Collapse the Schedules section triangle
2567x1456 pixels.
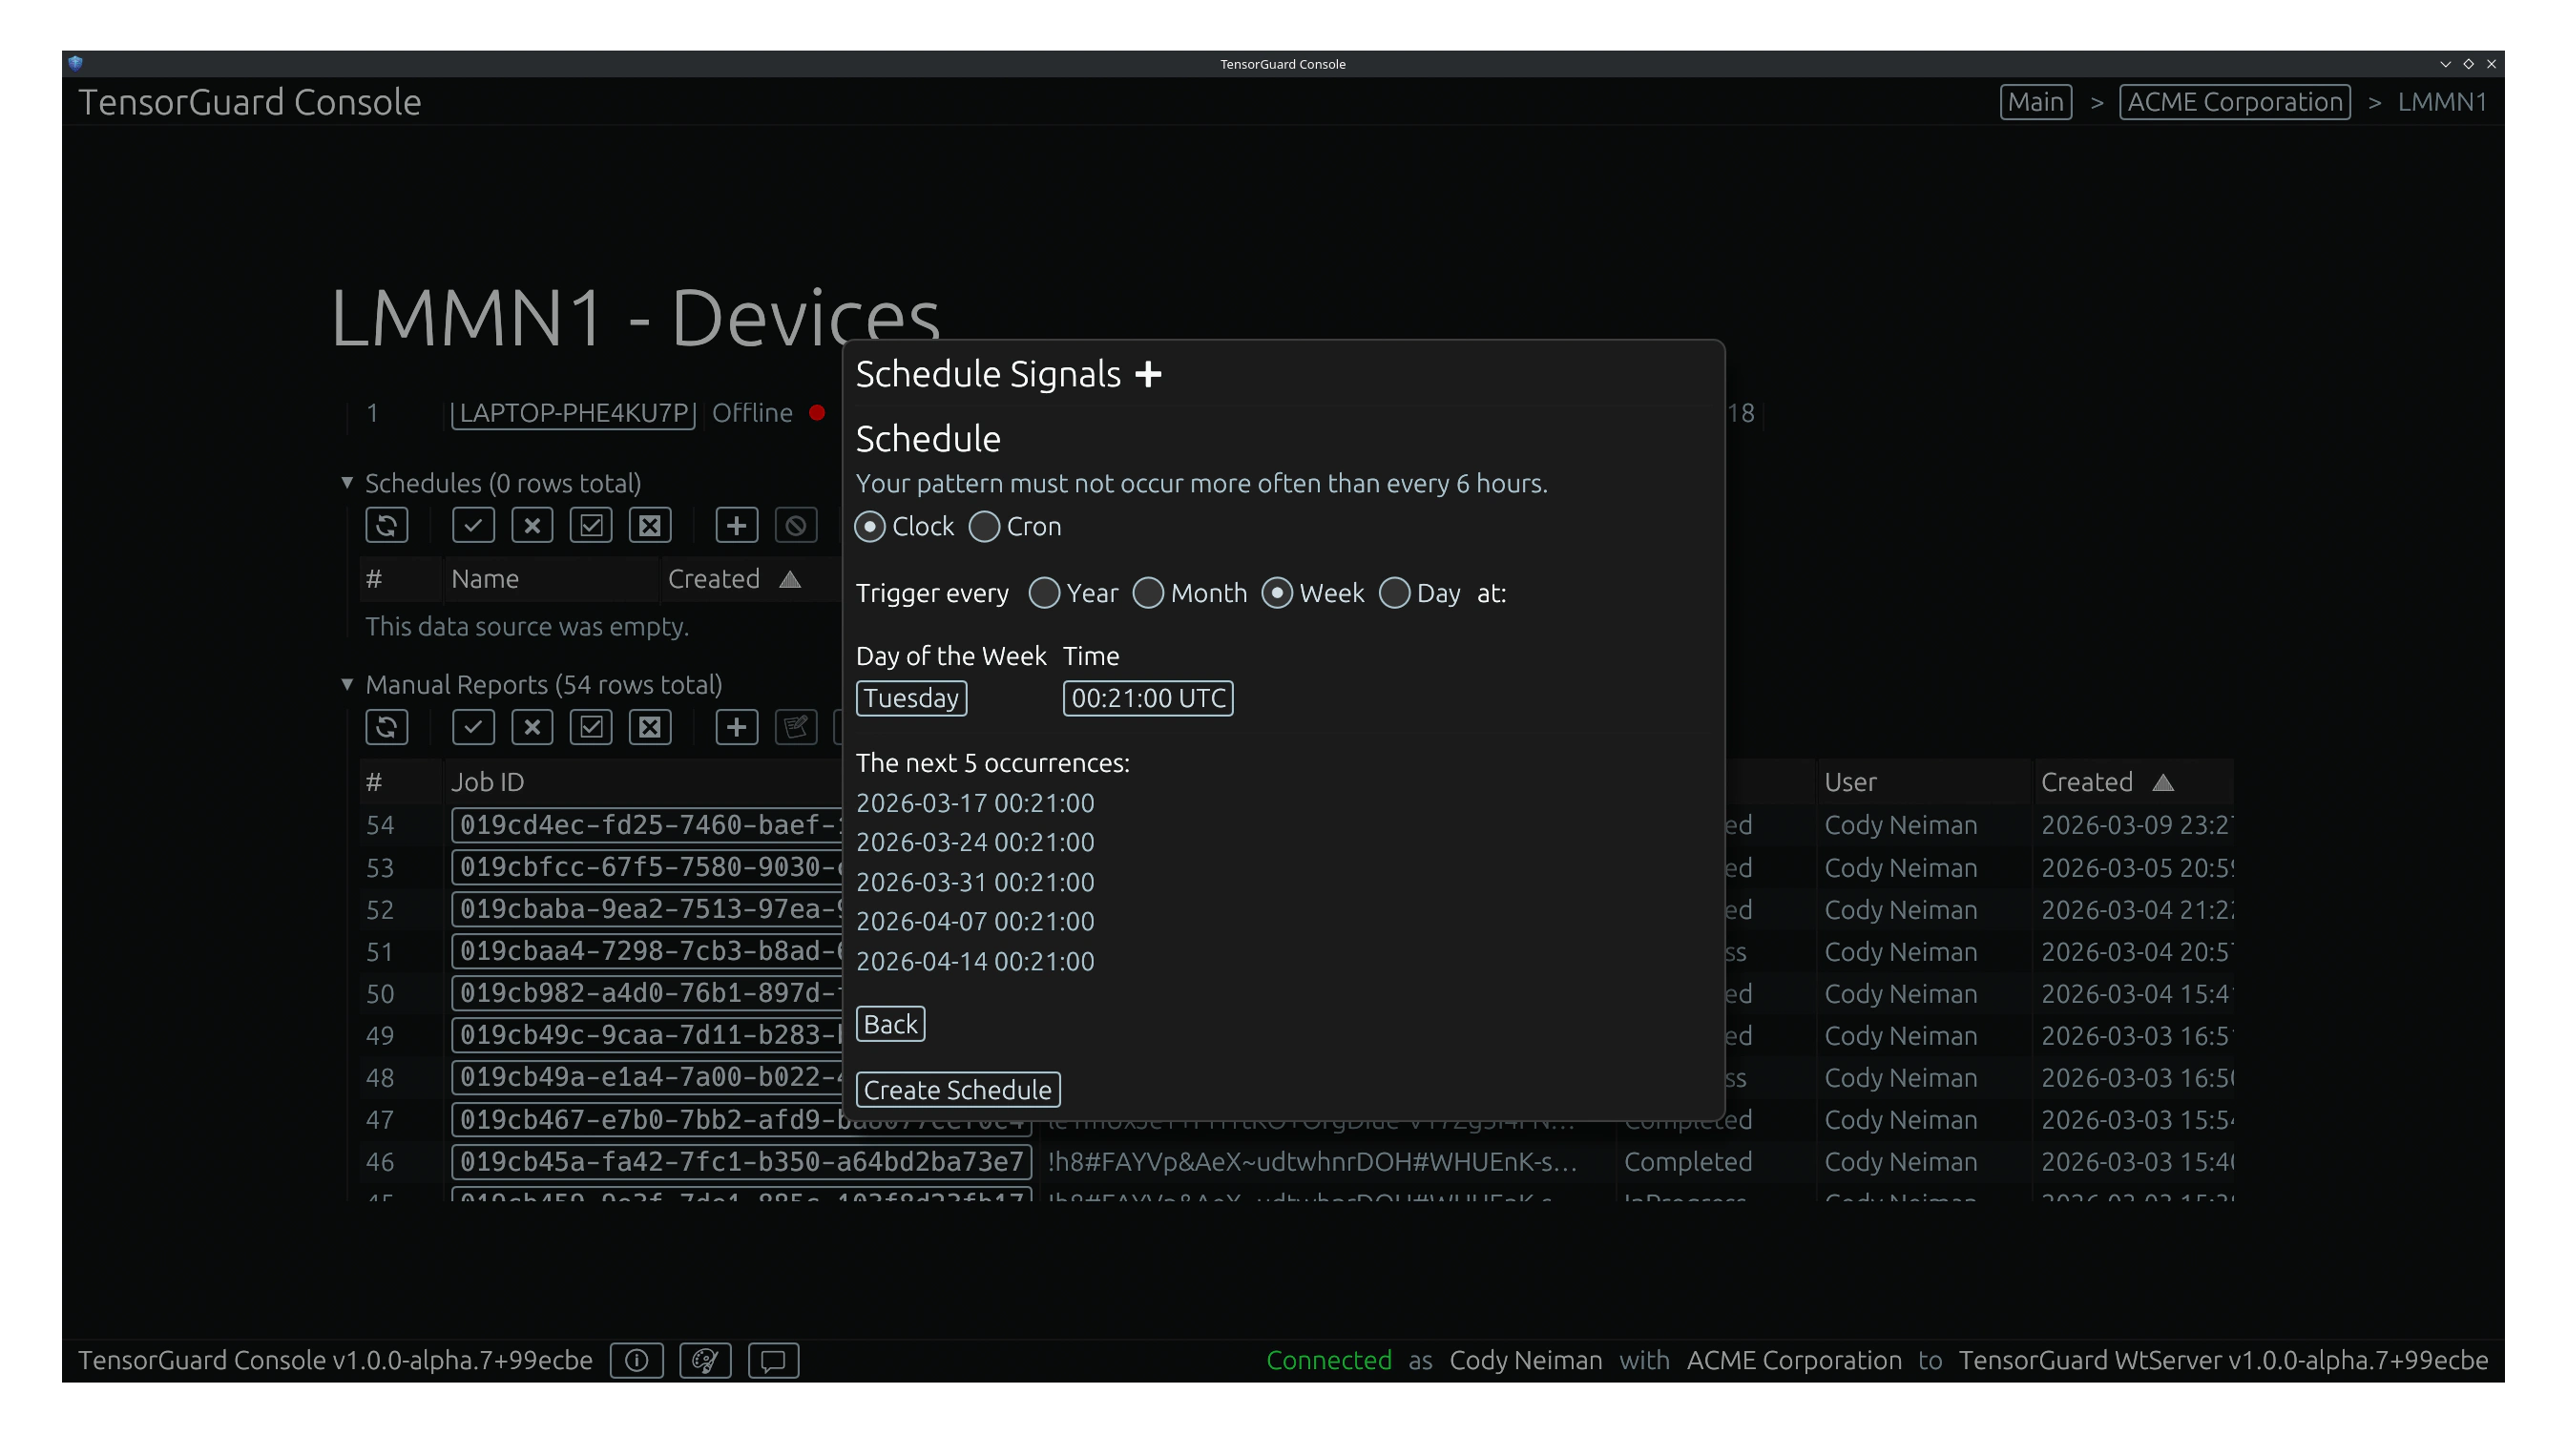click(347, 482)
